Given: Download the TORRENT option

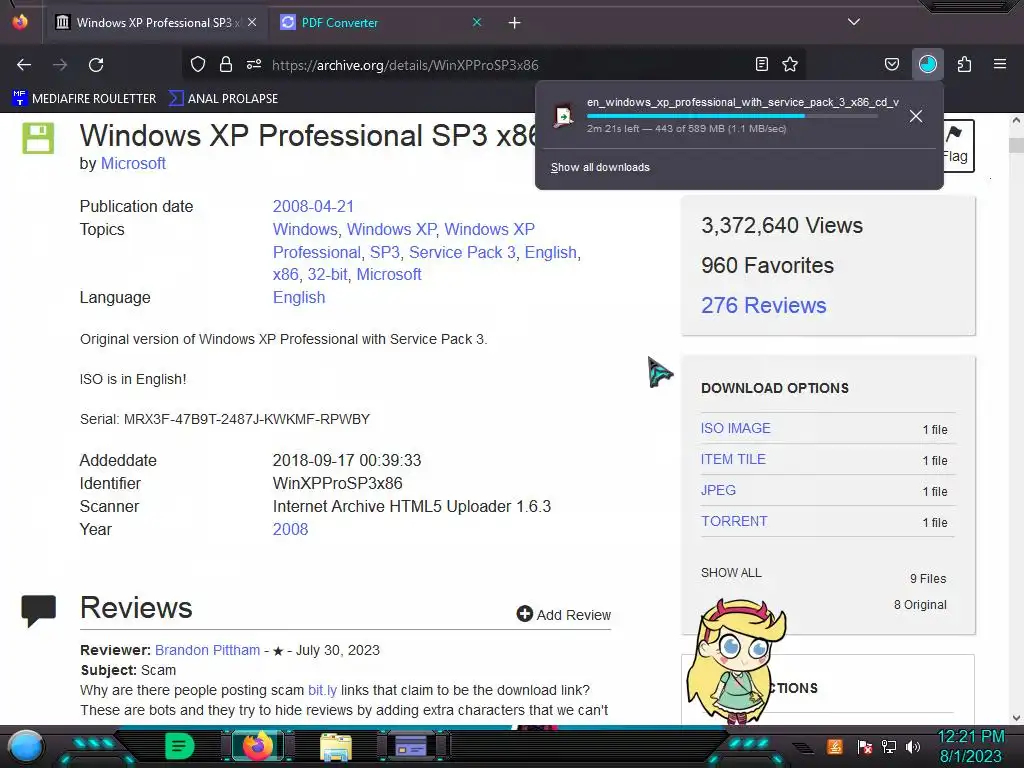Looking at the screenshot, I should [x=734, y=521].
